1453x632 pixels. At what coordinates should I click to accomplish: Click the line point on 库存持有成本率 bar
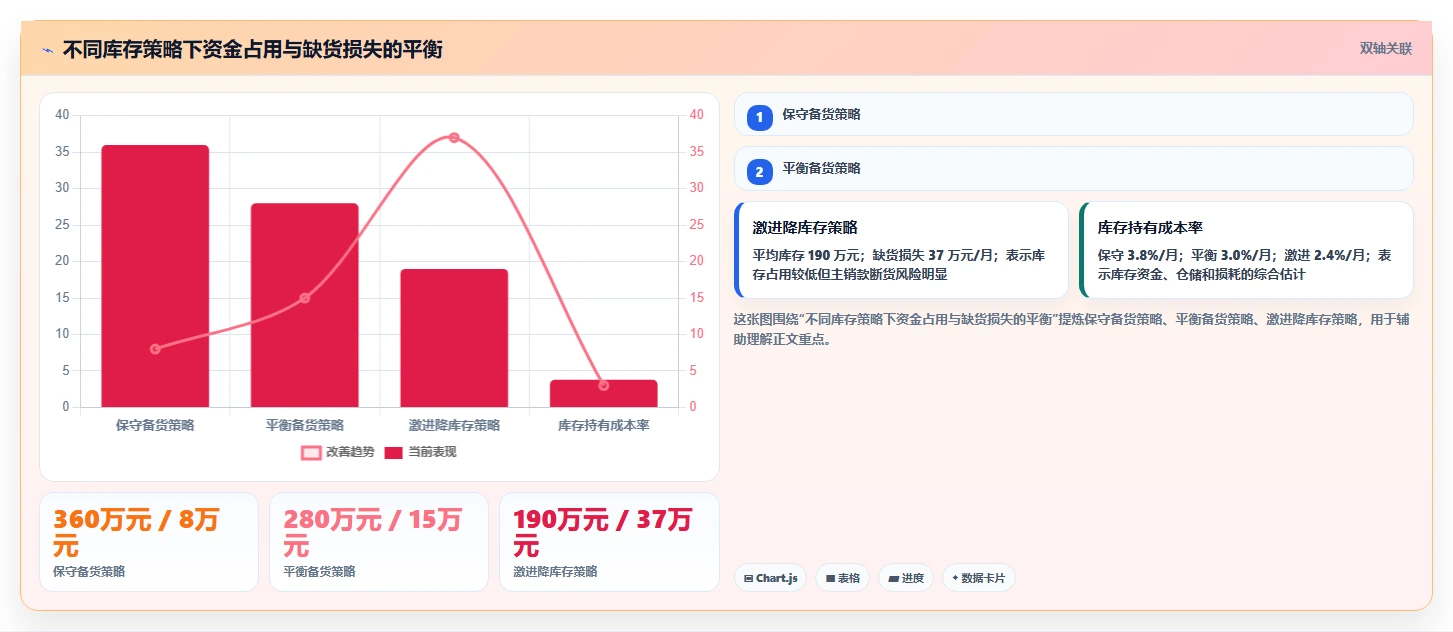604,385
